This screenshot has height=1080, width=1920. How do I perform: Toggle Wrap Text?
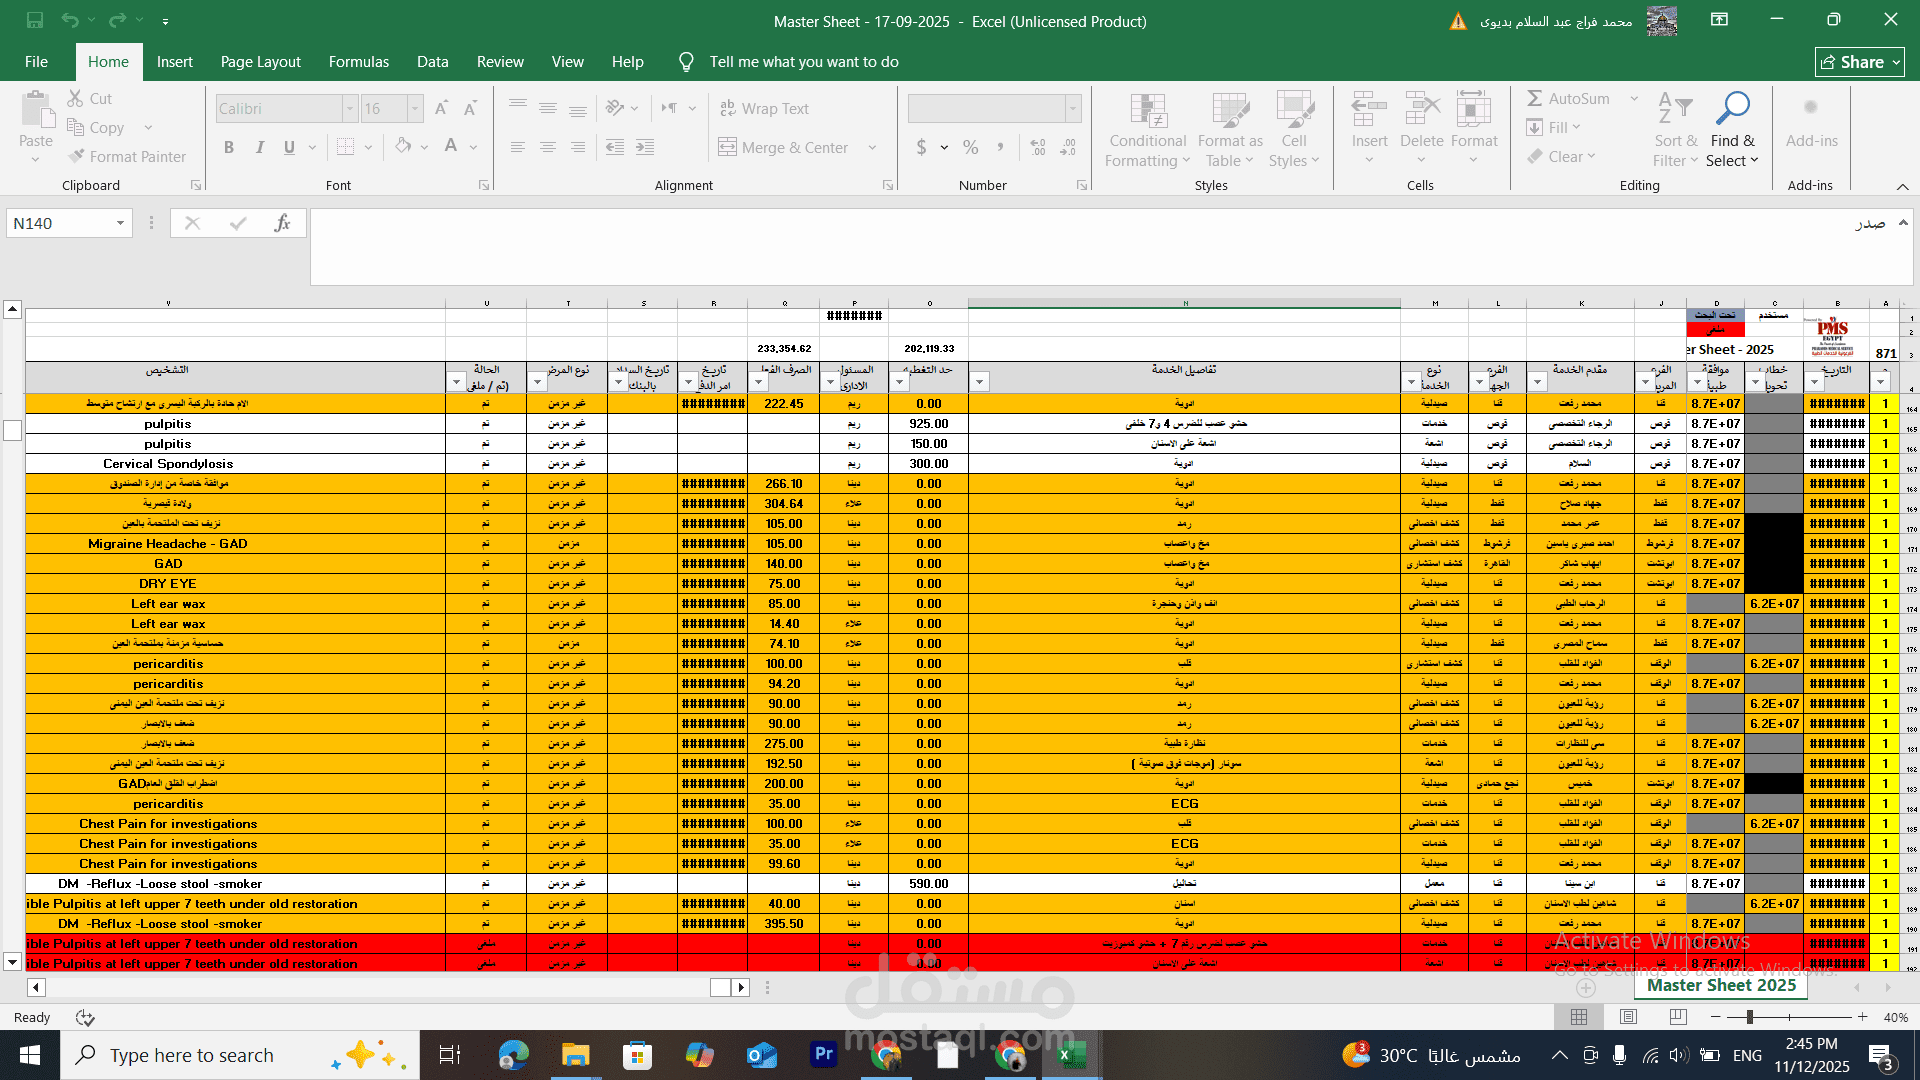click(765, 108)
